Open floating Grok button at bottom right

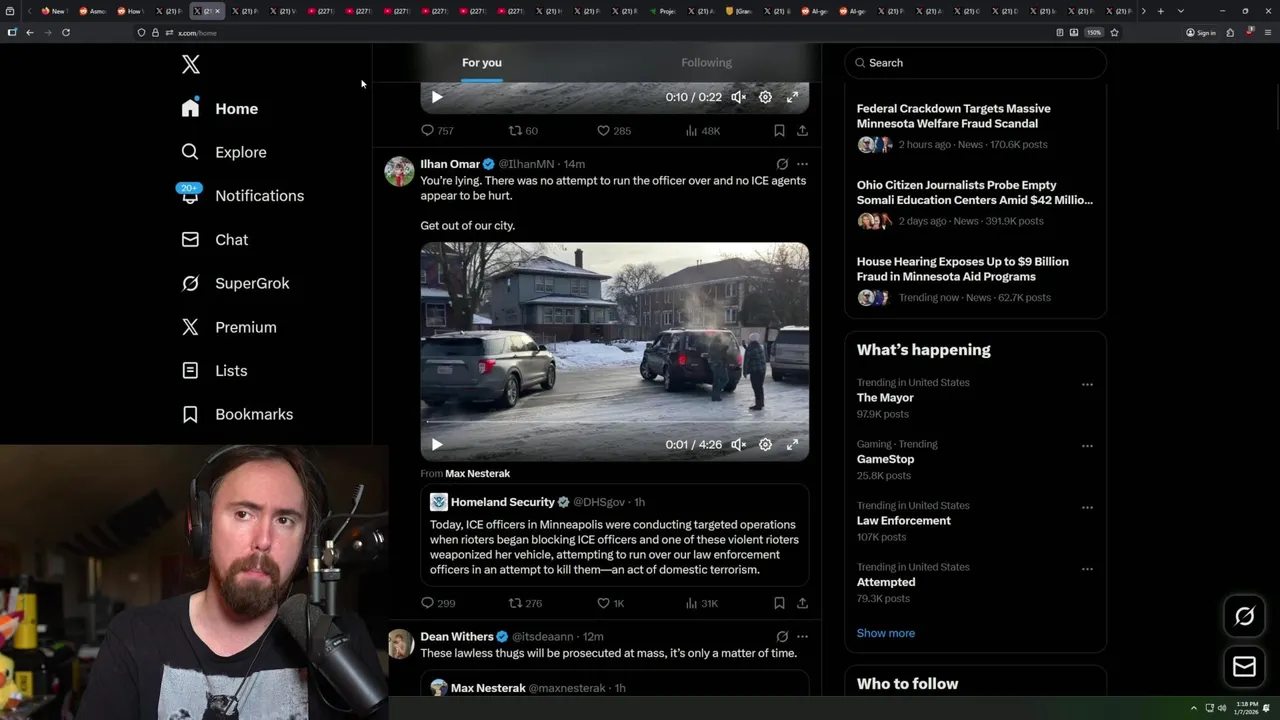coord(1244,616)
